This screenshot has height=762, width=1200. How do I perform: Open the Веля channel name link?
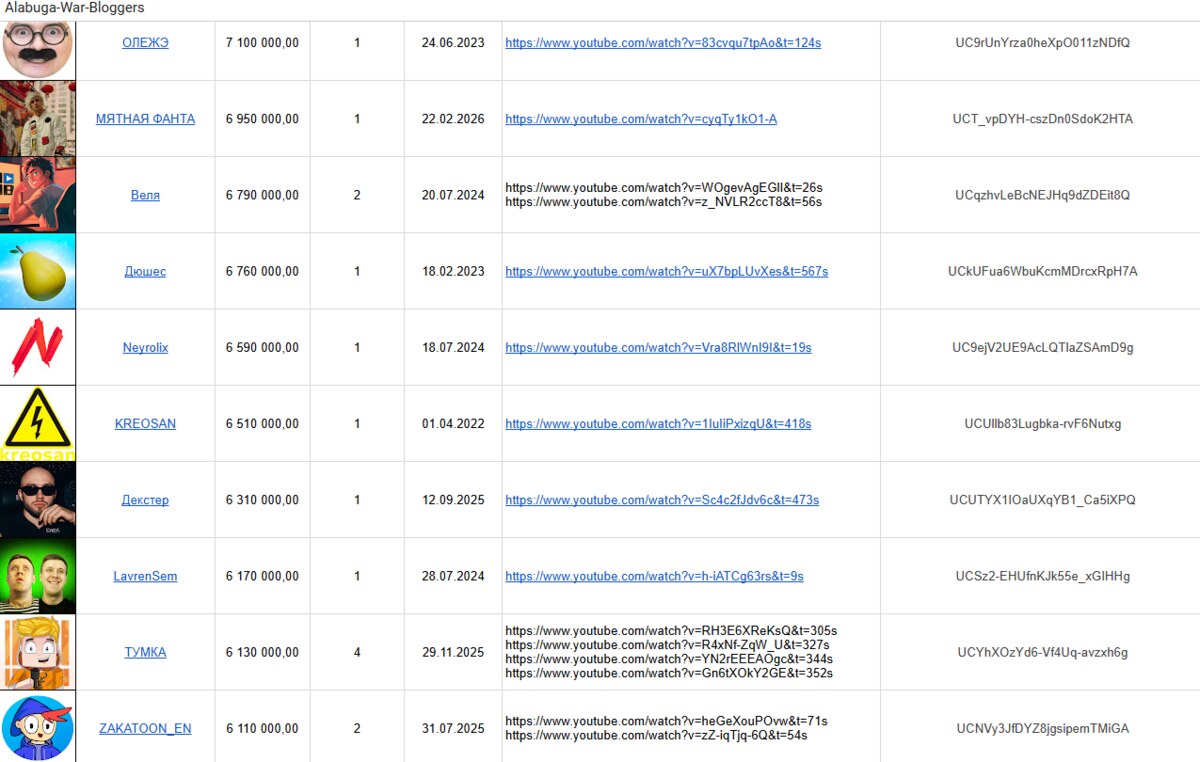coord(145,195)
